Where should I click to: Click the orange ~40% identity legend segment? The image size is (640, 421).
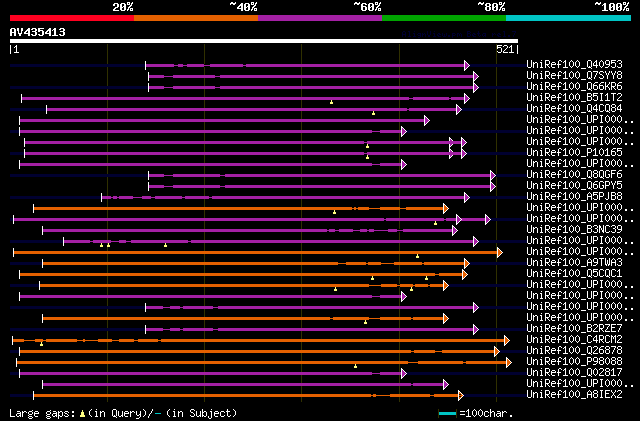click(x=196, y=18)
